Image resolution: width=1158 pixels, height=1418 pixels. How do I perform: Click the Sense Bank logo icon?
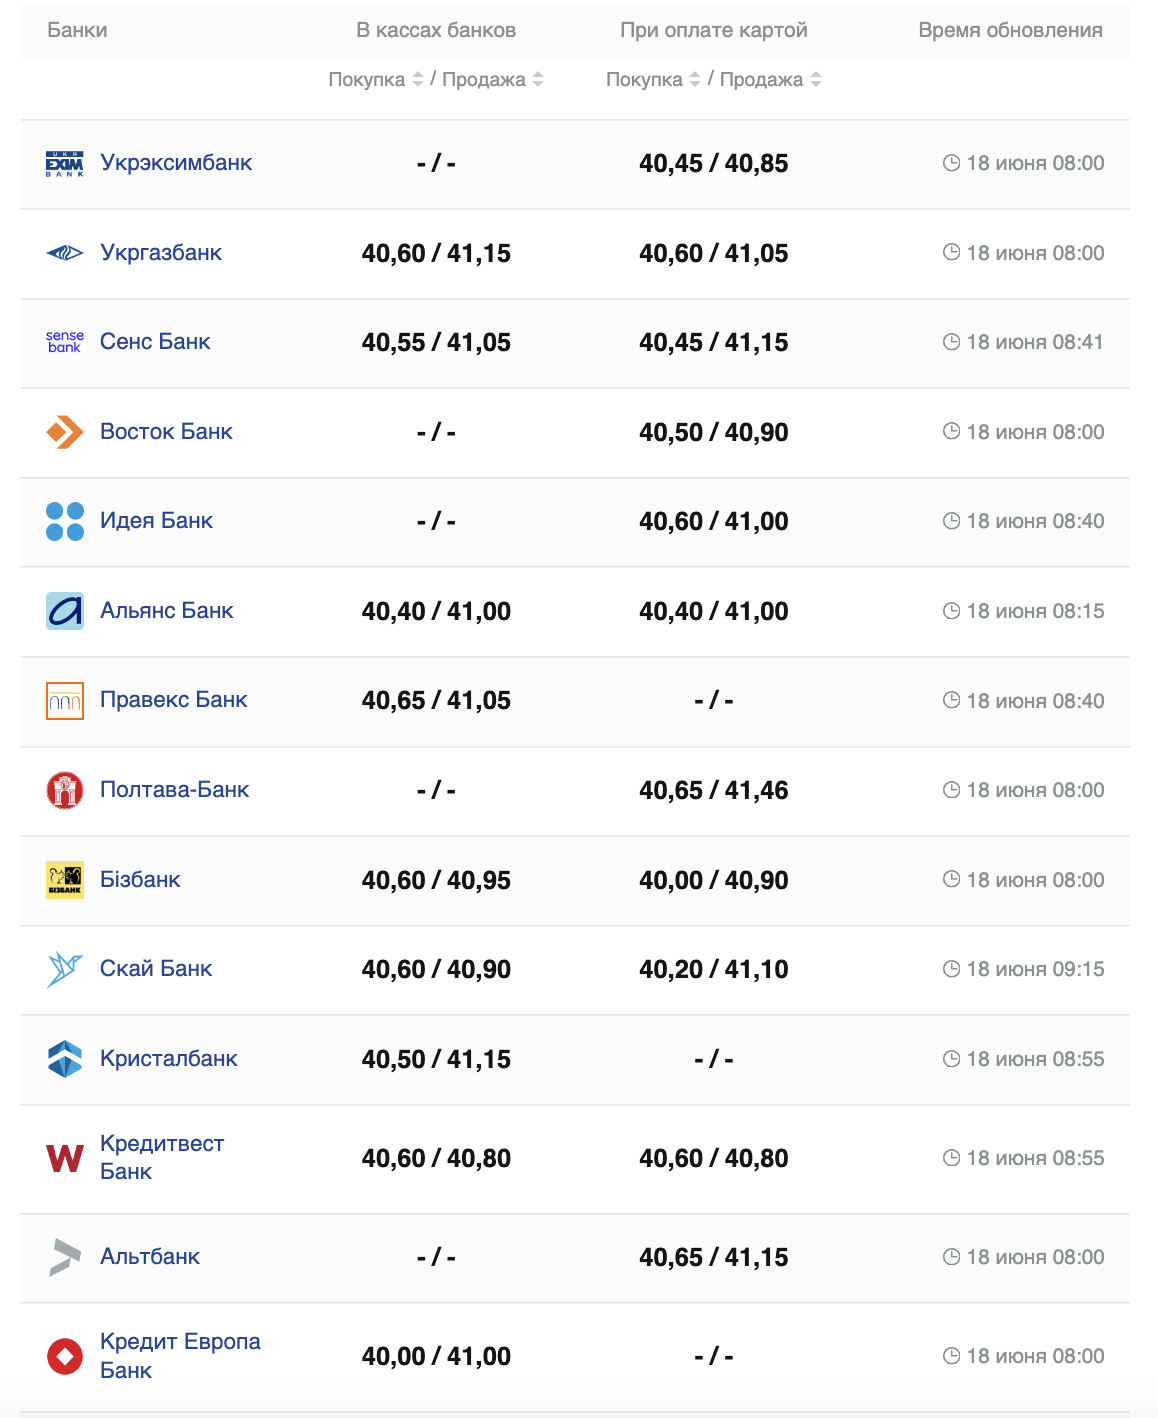coord(65,342)
